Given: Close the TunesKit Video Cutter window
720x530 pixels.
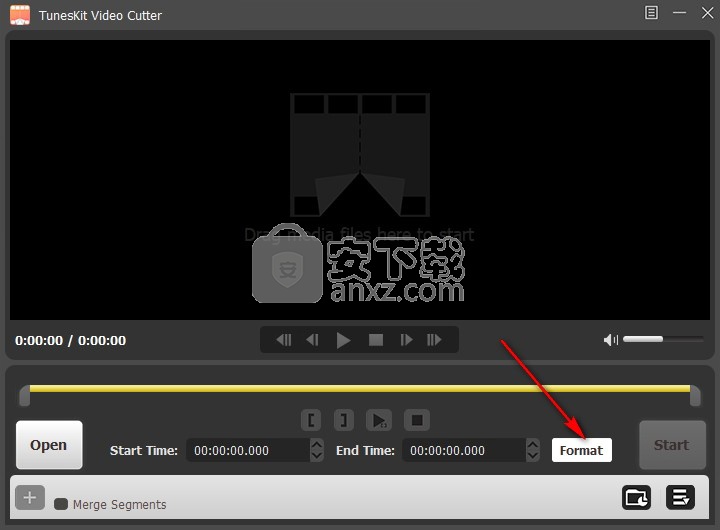Looking at the screenshot, I should 707,12.
